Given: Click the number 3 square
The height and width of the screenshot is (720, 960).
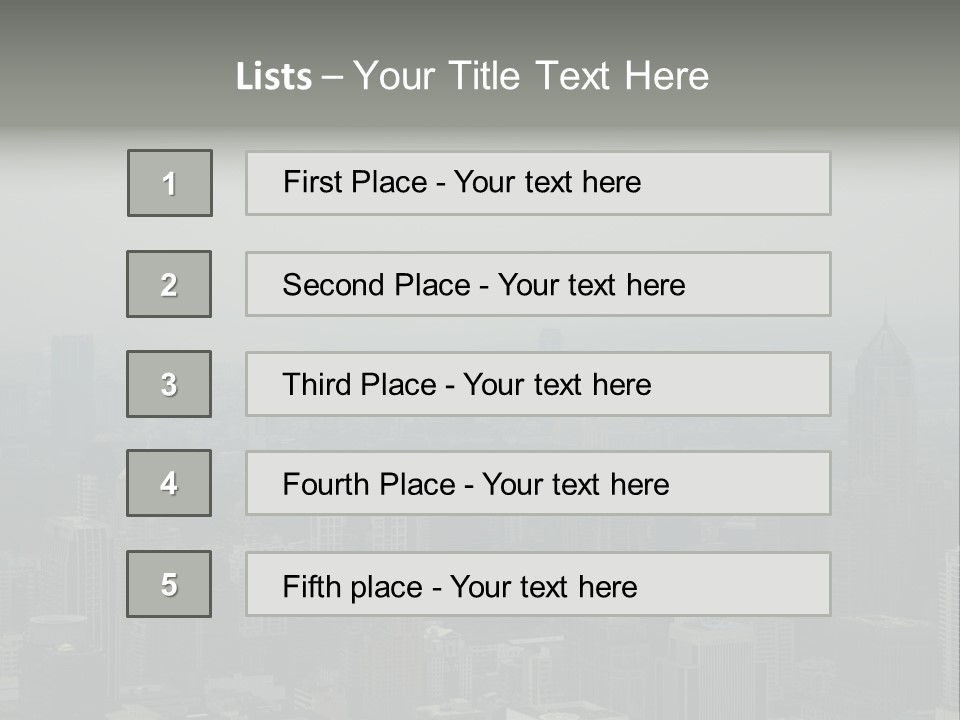Looking at the screenshot, I should point(169,384).
